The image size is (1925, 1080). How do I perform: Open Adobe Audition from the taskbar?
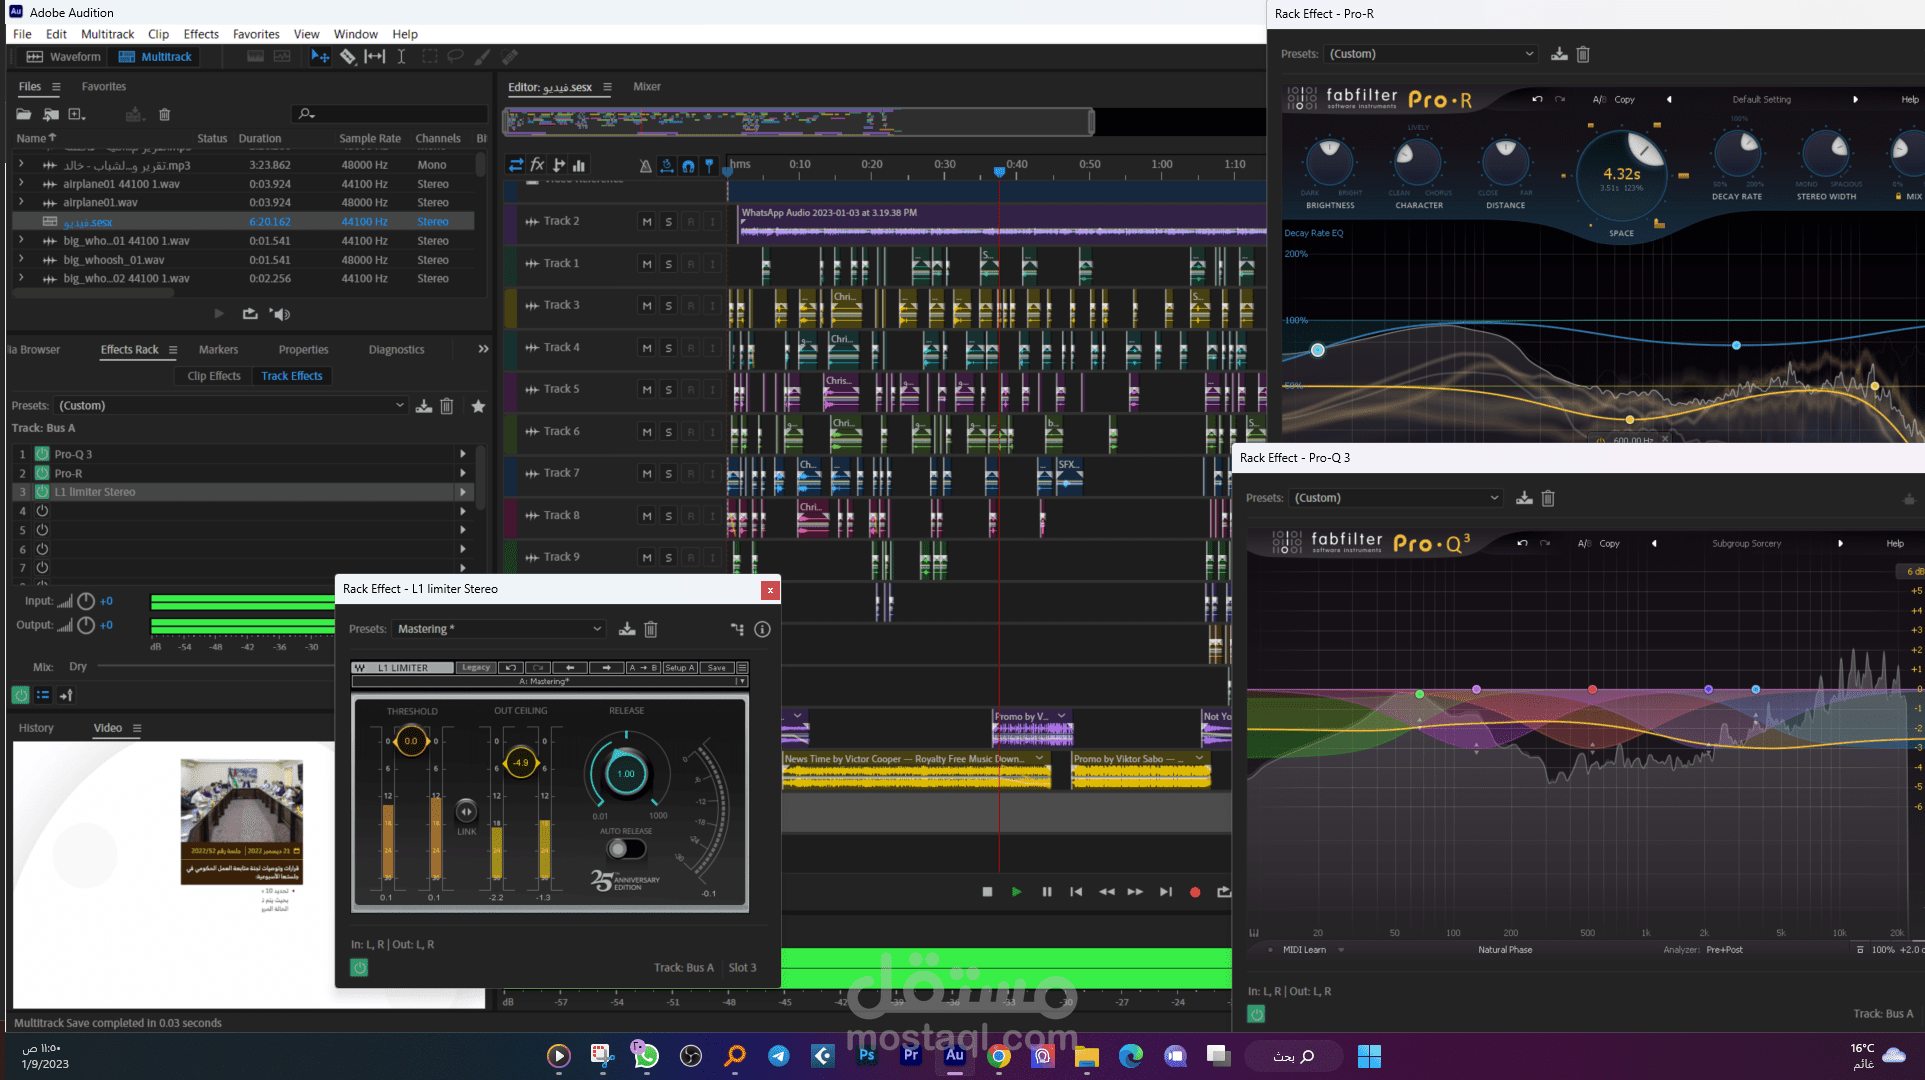coord(955,1056)
